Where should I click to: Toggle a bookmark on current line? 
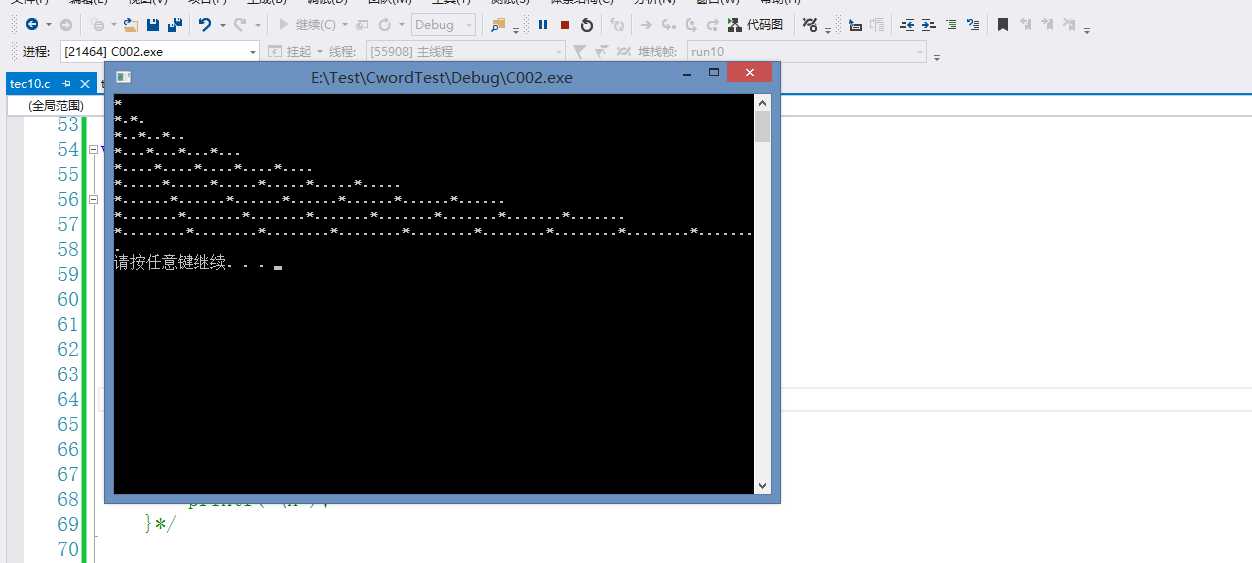[1003, 24]
